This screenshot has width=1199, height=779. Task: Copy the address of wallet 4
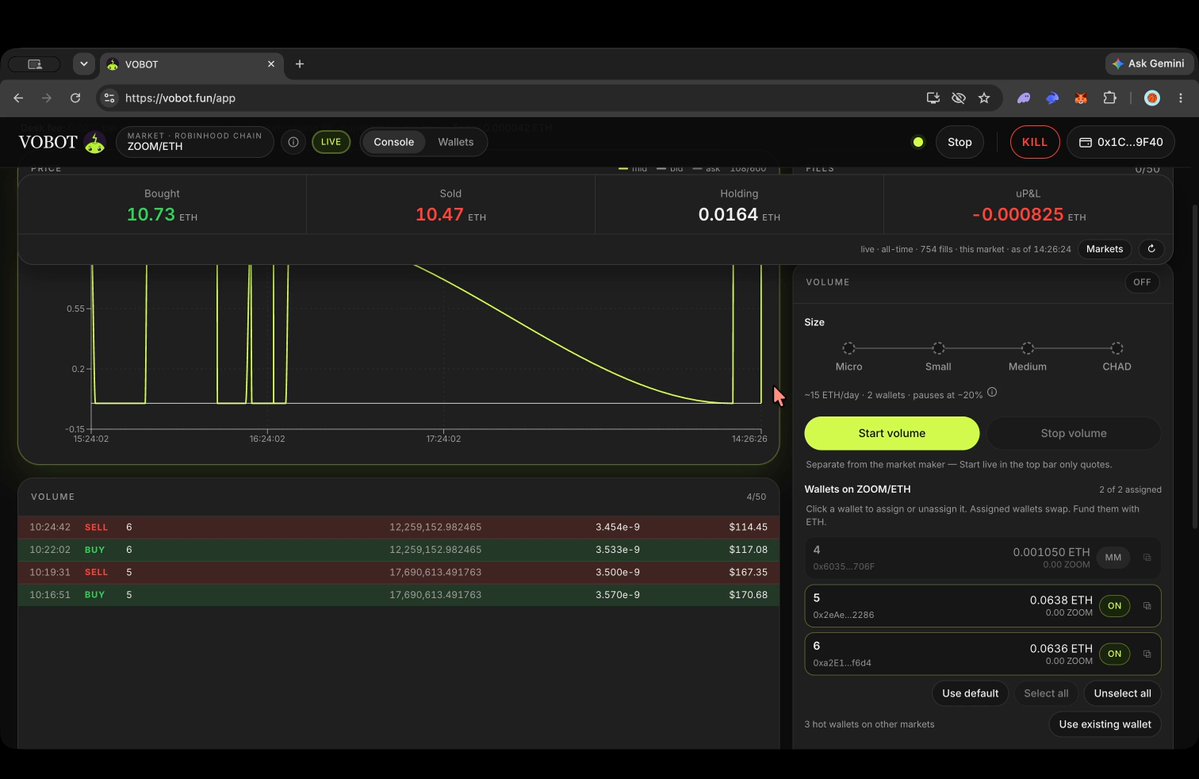tap(1147, 557)
